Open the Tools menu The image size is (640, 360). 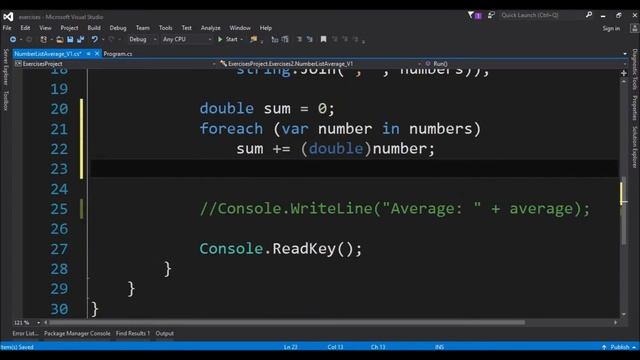pyautogui.click(x=165, y=28)
